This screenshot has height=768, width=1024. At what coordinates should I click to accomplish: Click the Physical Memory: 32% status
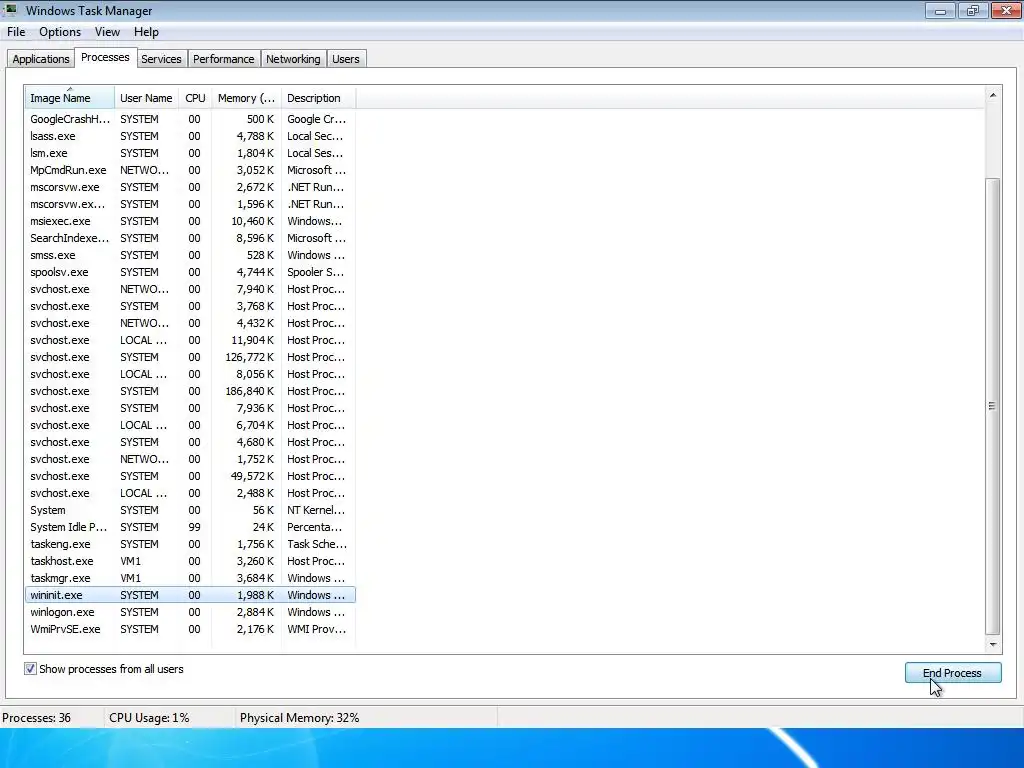[300, 717]
